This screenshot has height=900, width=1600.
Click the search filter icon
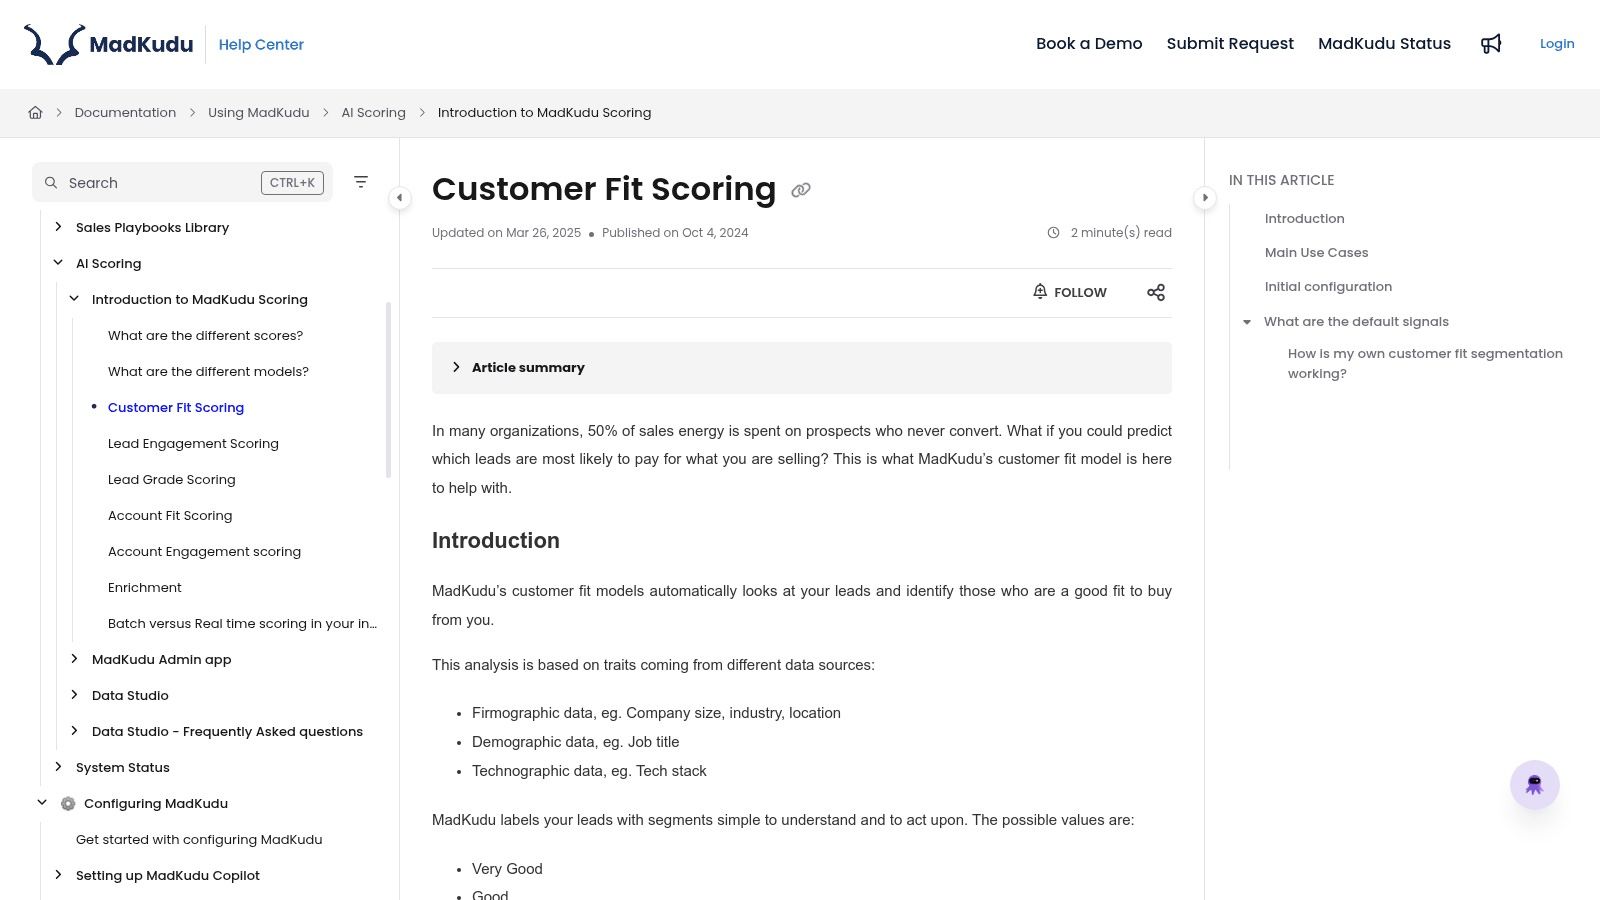click(x=361, y=182)
